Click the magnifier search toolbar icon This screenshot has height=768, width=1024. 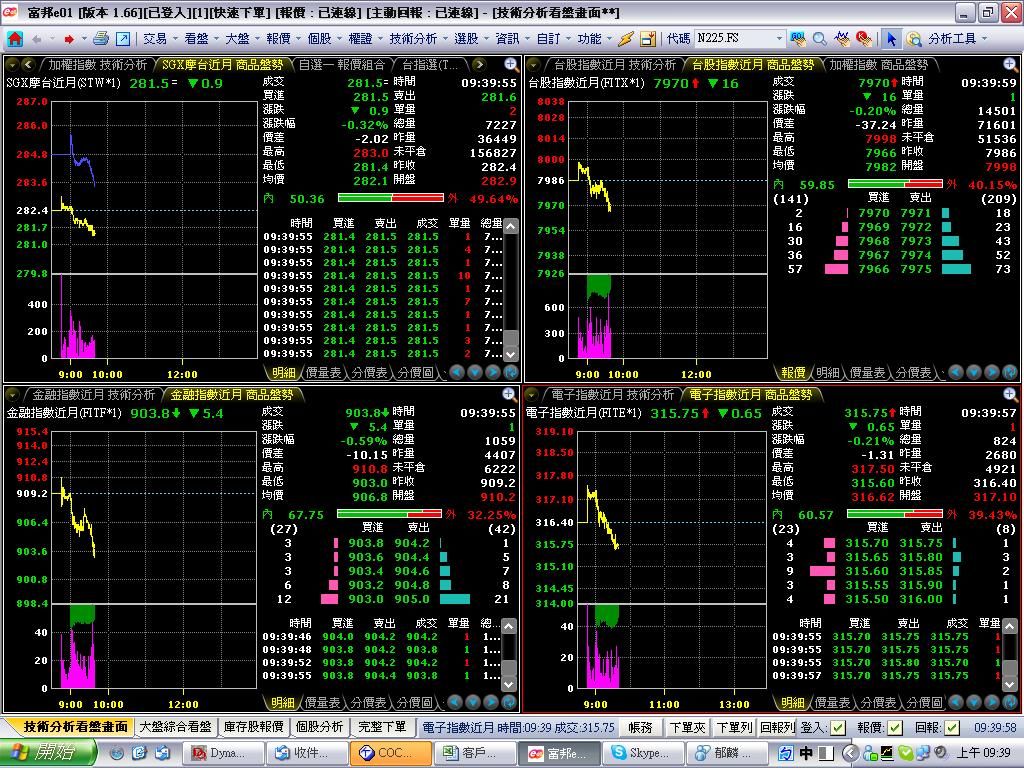click(820, 39)
